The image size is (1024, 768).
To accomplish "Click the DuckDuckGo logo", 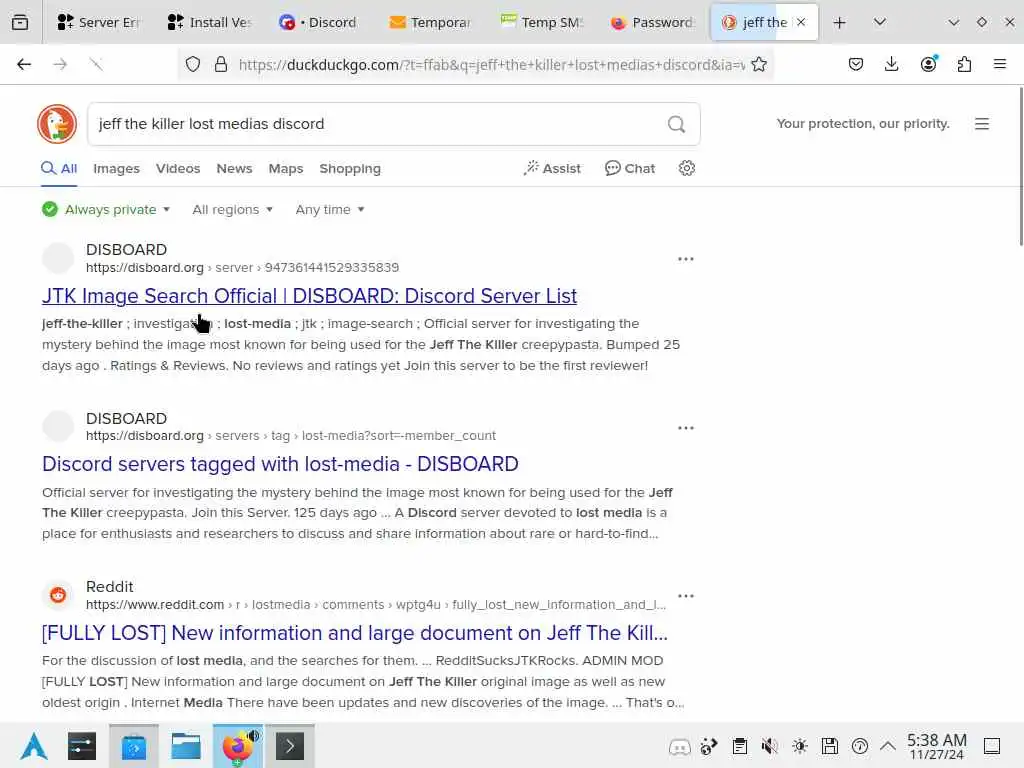I will click(x=57, y=123).
